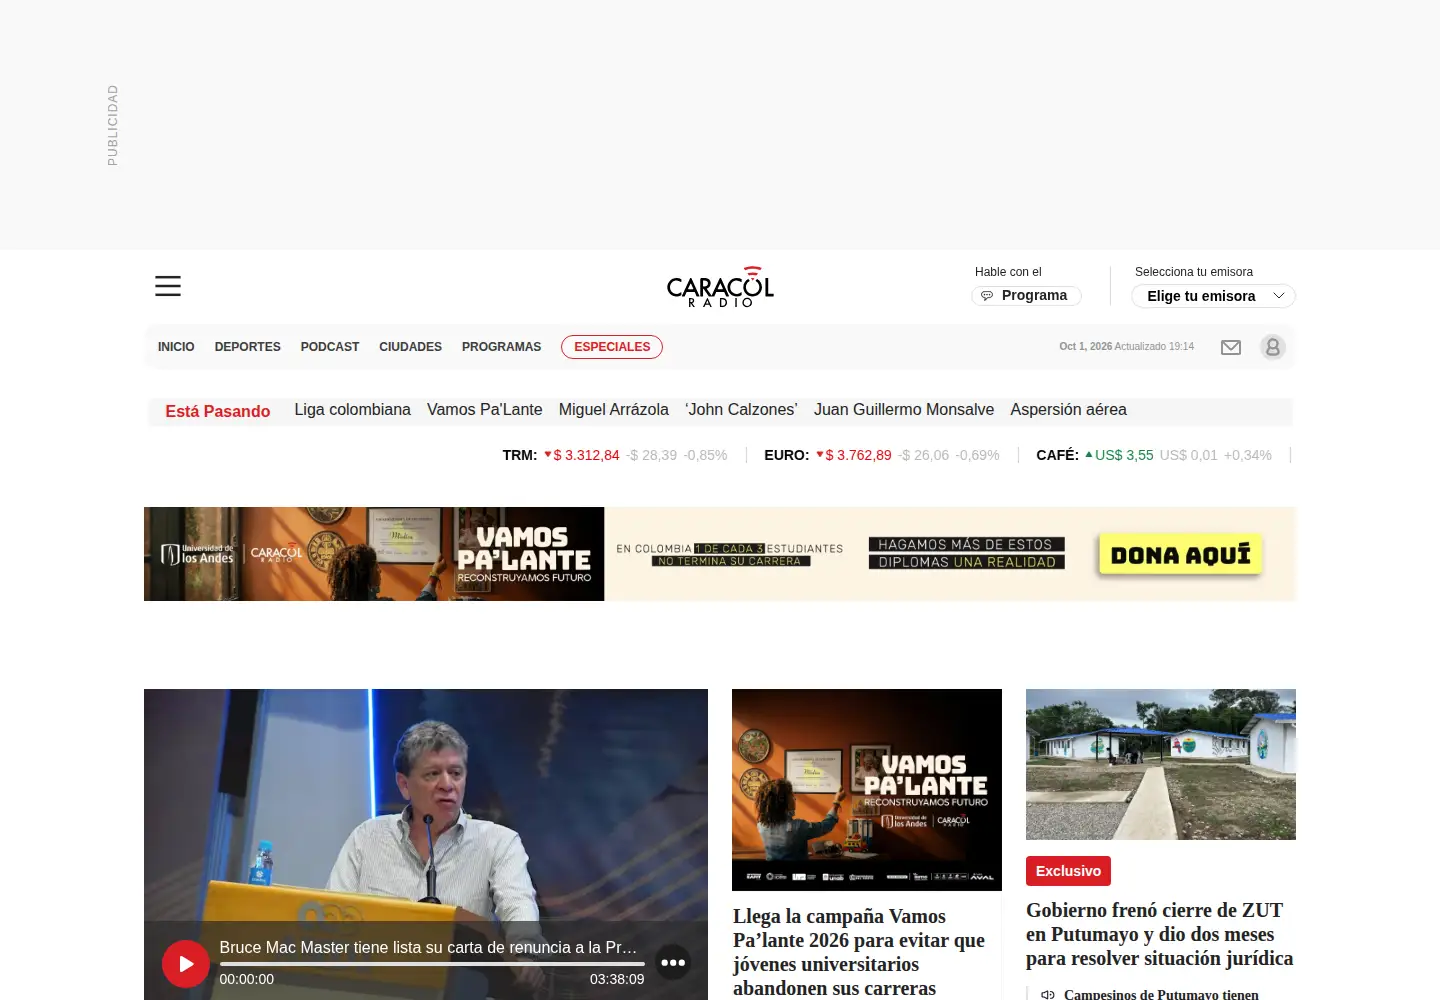Screen dimensions: 1440x1000
Task: Click the Está Pasando label
Action: (218, 411)
